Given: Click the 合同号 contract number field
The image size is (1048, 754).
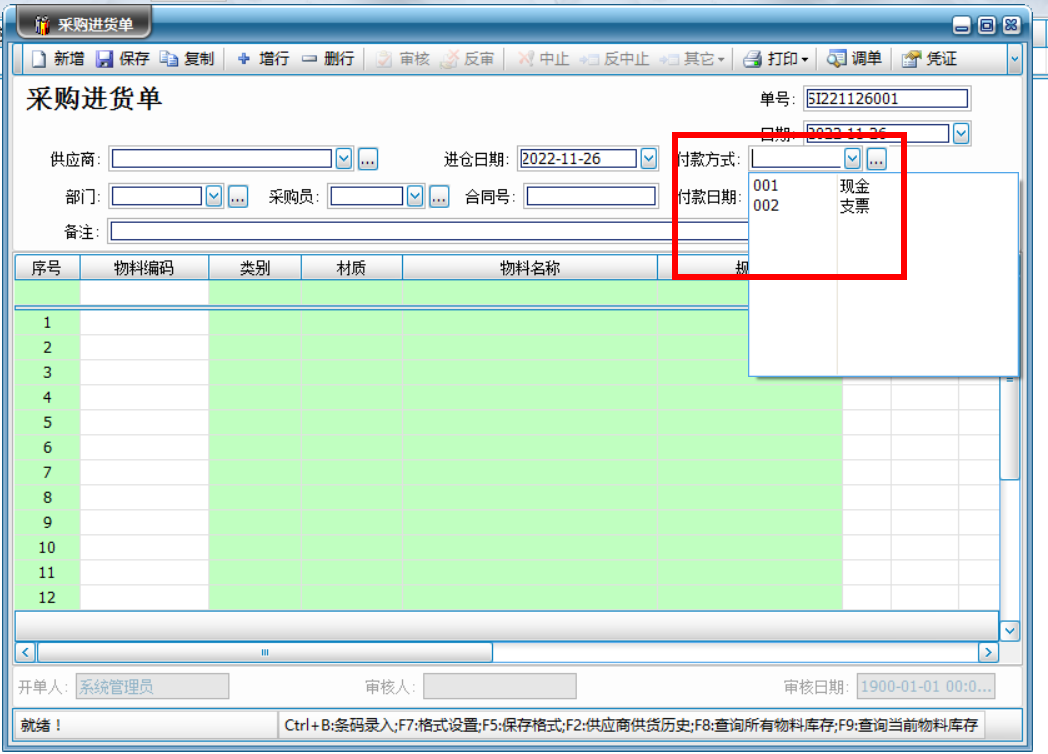Looking at the screenshot, I should click(591, 197).
